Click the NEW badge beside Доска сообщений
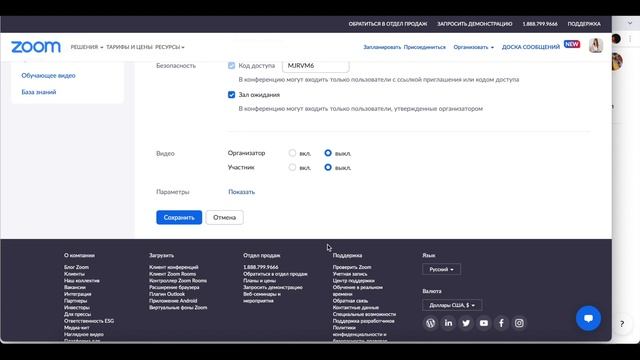The width and height of the screenshot is (640, 360). tap(572, 44)
